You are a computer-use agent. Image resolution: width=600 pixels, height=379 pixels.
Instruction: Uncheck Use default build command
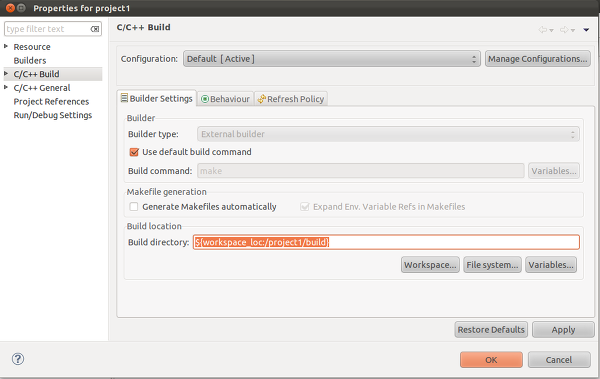click(134, 152)
